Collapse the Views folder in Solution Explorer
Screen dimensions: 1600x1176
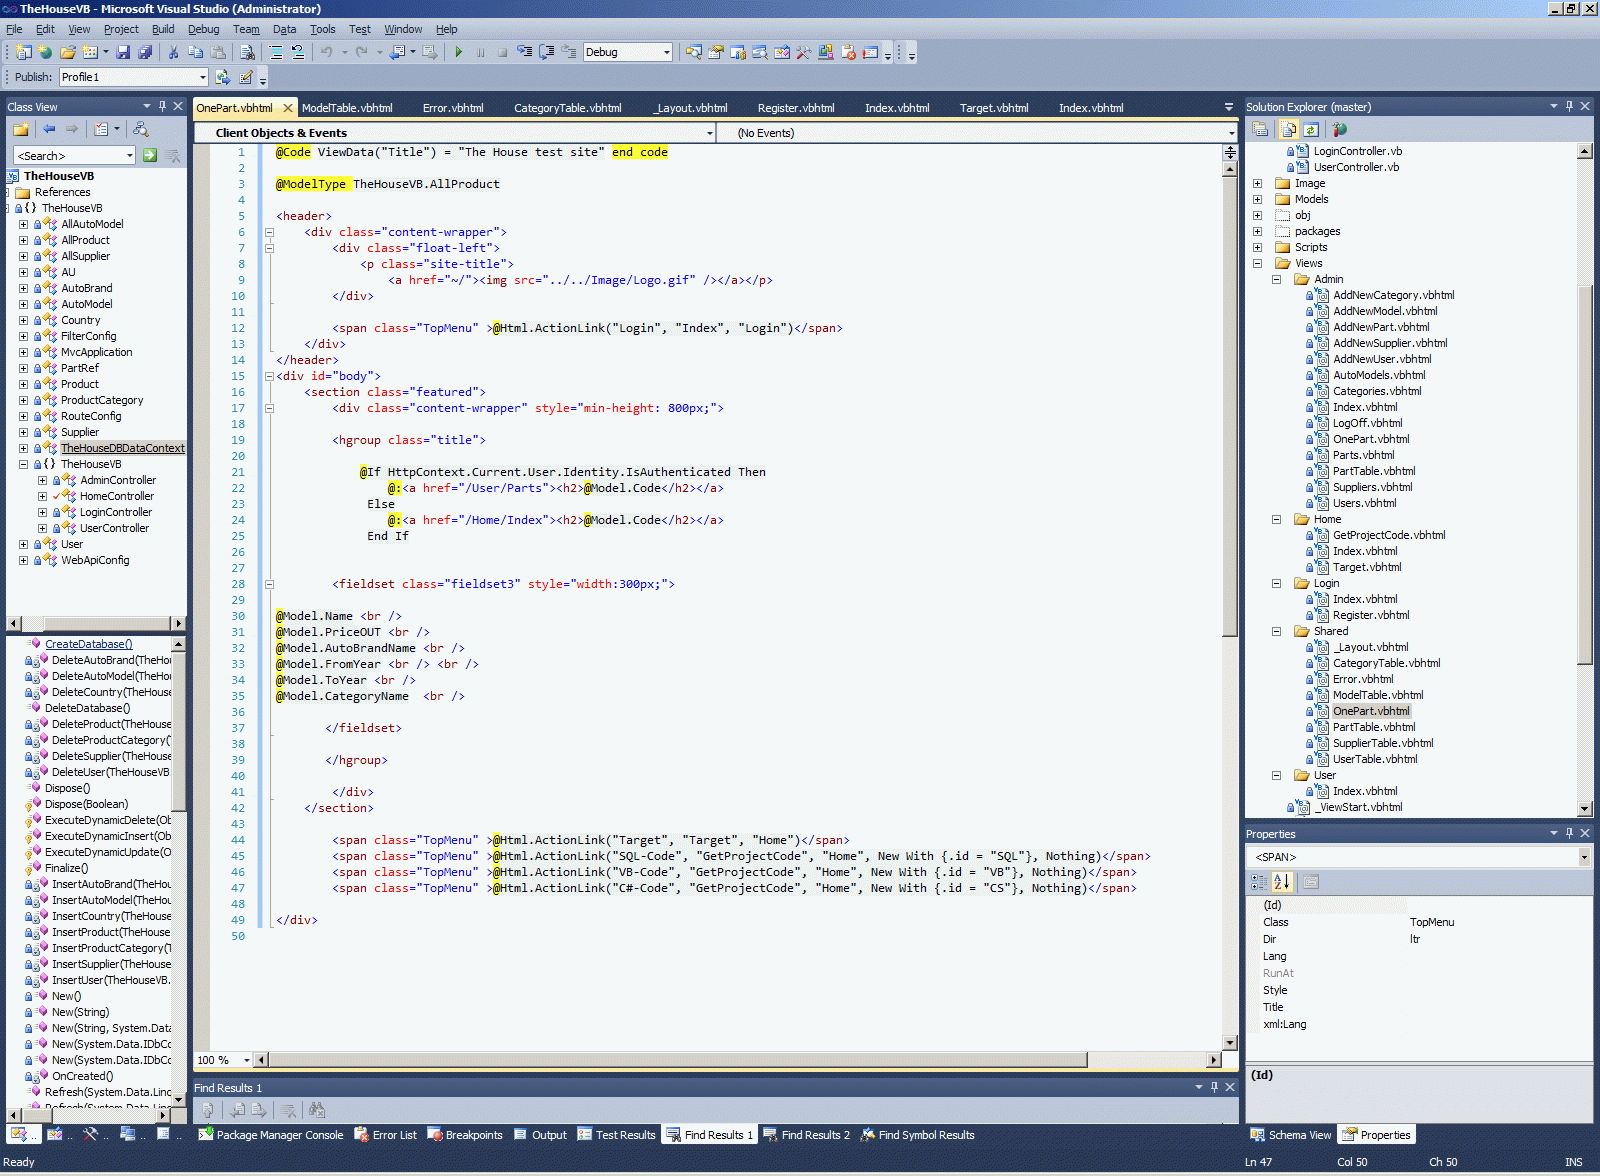pos(1258,264)
